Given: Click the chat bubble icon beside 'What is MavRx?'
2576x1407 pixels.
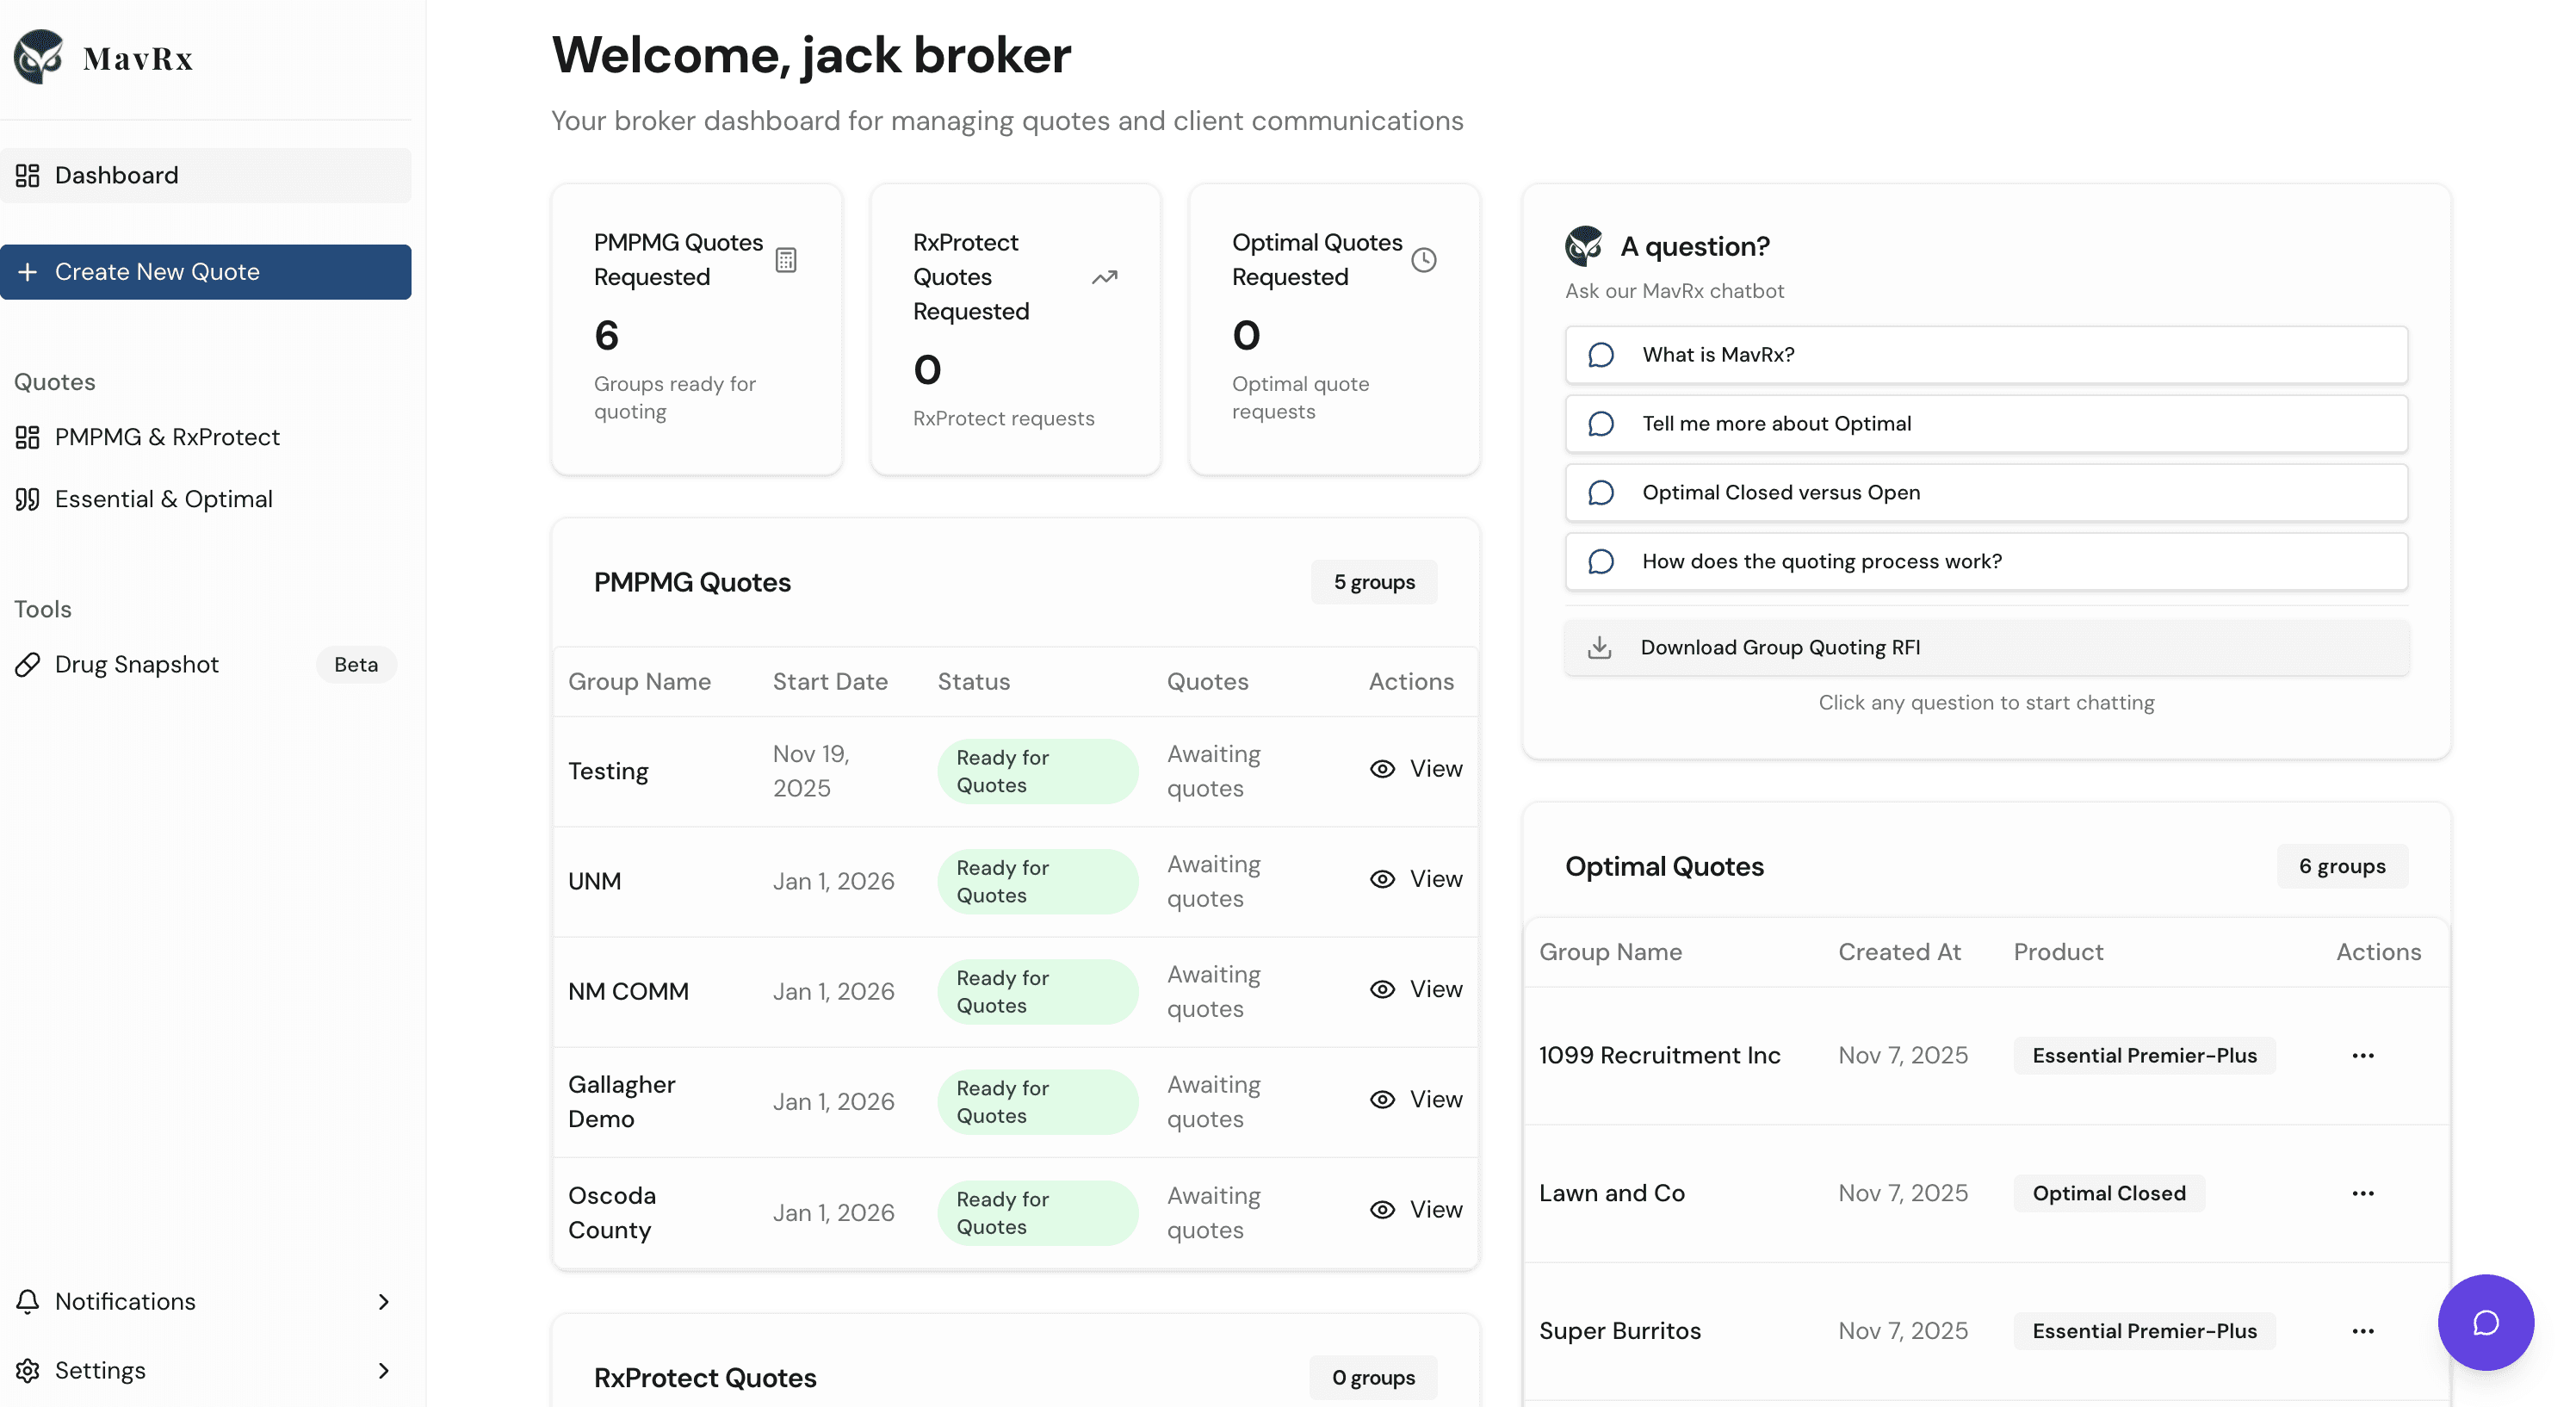Looking at the screenshot, I should (1601, 355).
